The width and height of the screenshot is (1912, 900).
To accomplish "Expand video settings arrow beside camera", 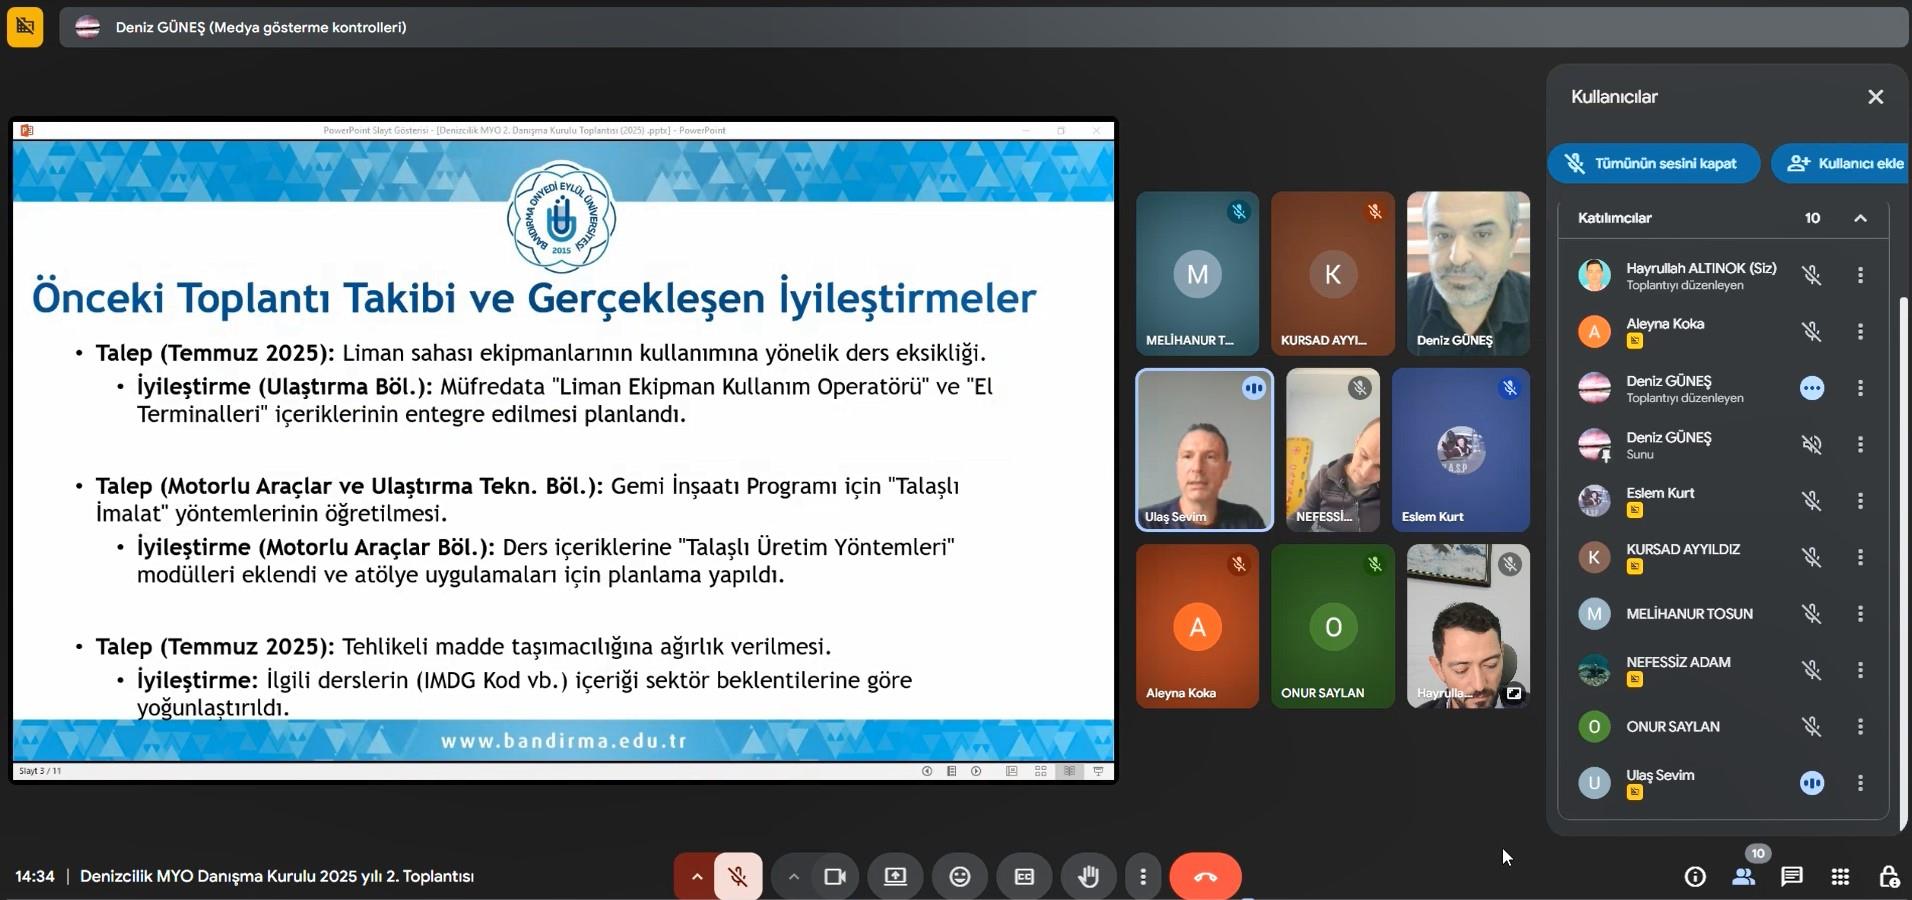I will pyautogui.click(x=793, y=877).
